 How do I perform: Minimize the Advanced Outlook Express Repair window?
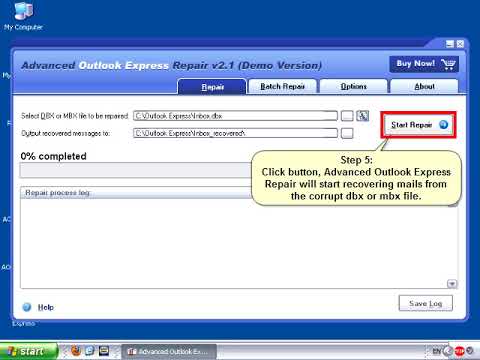450,44
